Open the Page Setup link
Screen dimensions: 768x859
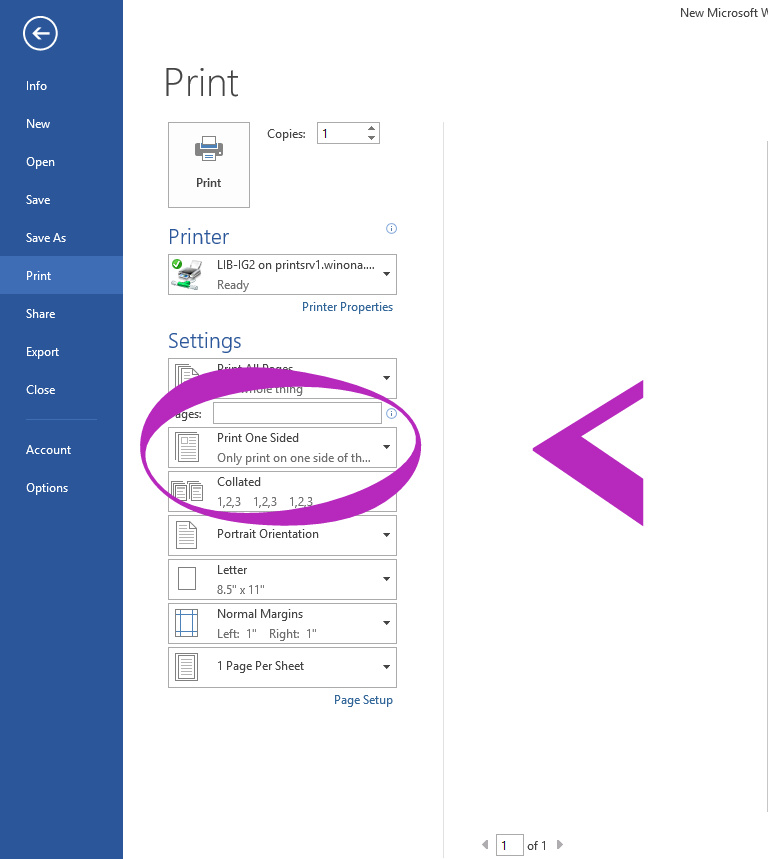click(363, 700)
